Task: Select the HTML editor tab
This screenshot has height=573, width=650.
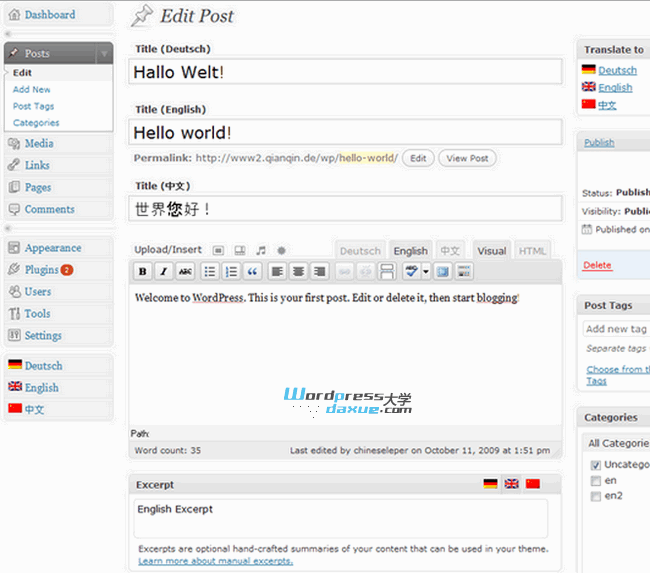Action: coord(532,251)
